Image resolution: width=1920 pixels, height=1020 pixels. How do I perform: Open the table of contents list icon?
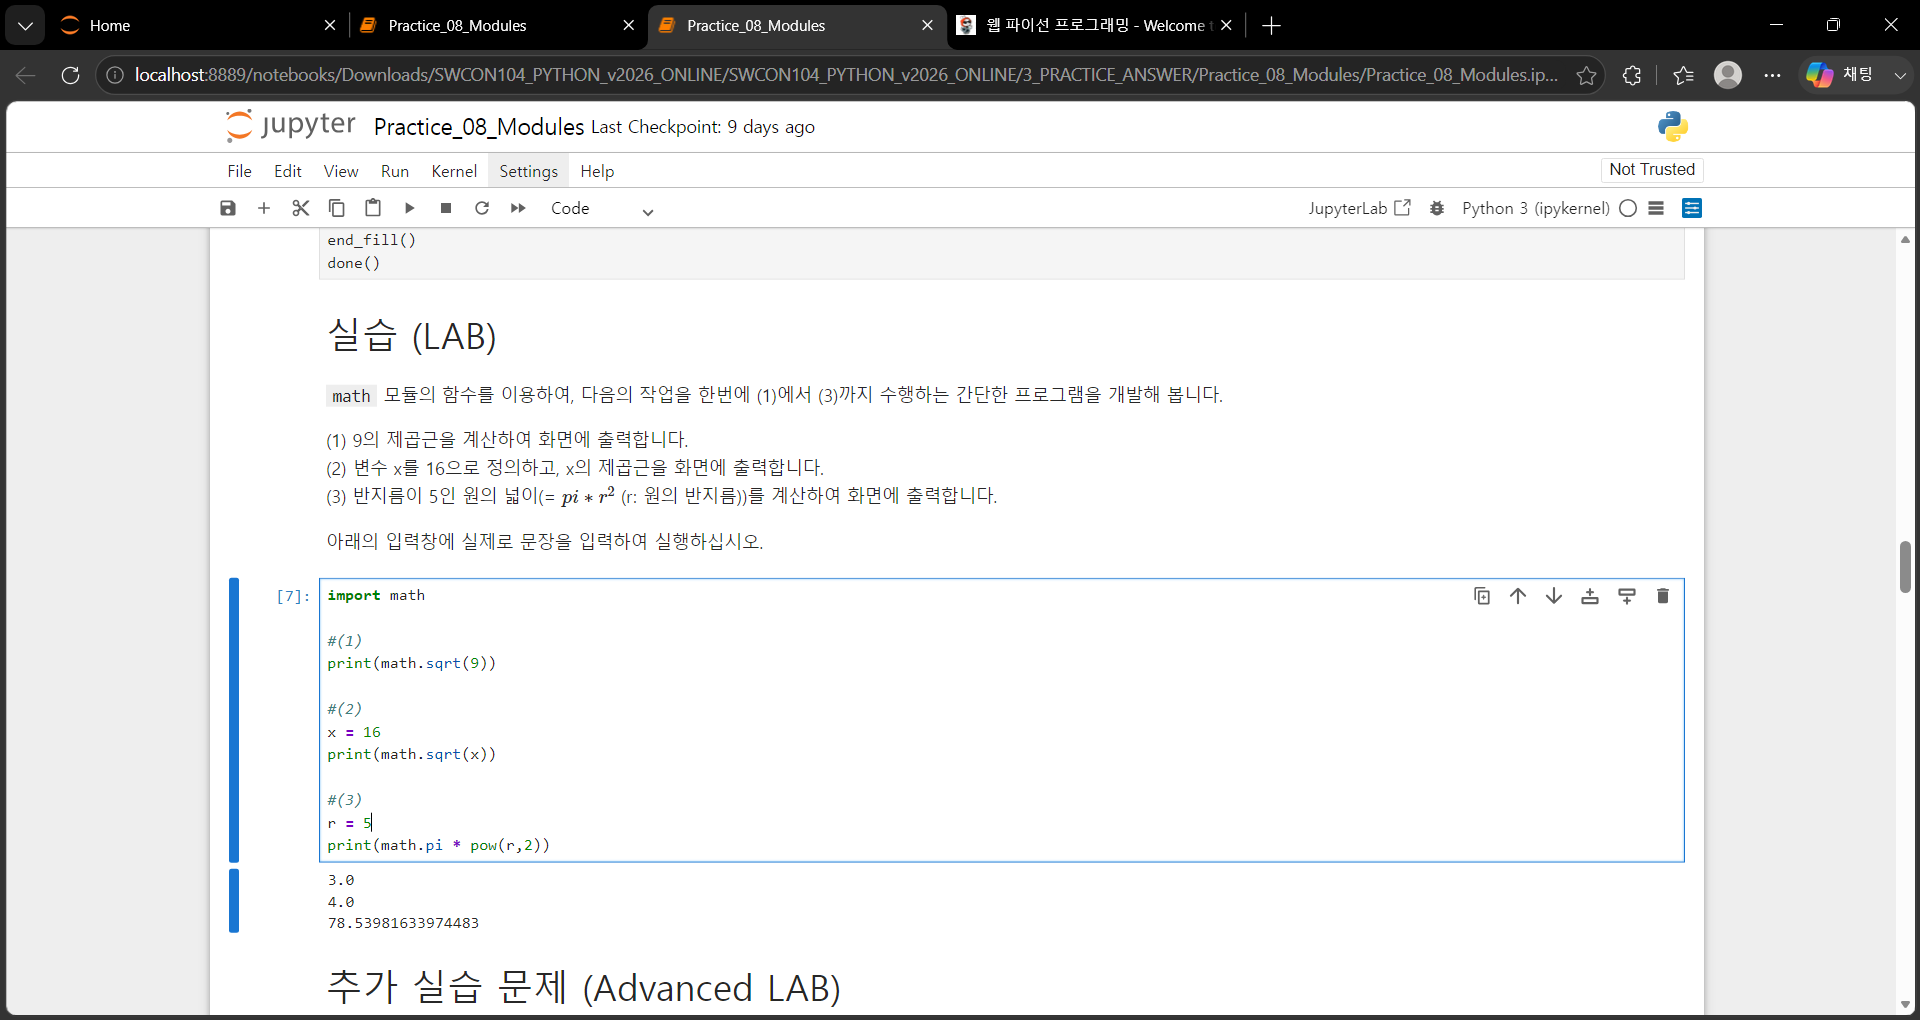click(x=1656, y=208)
